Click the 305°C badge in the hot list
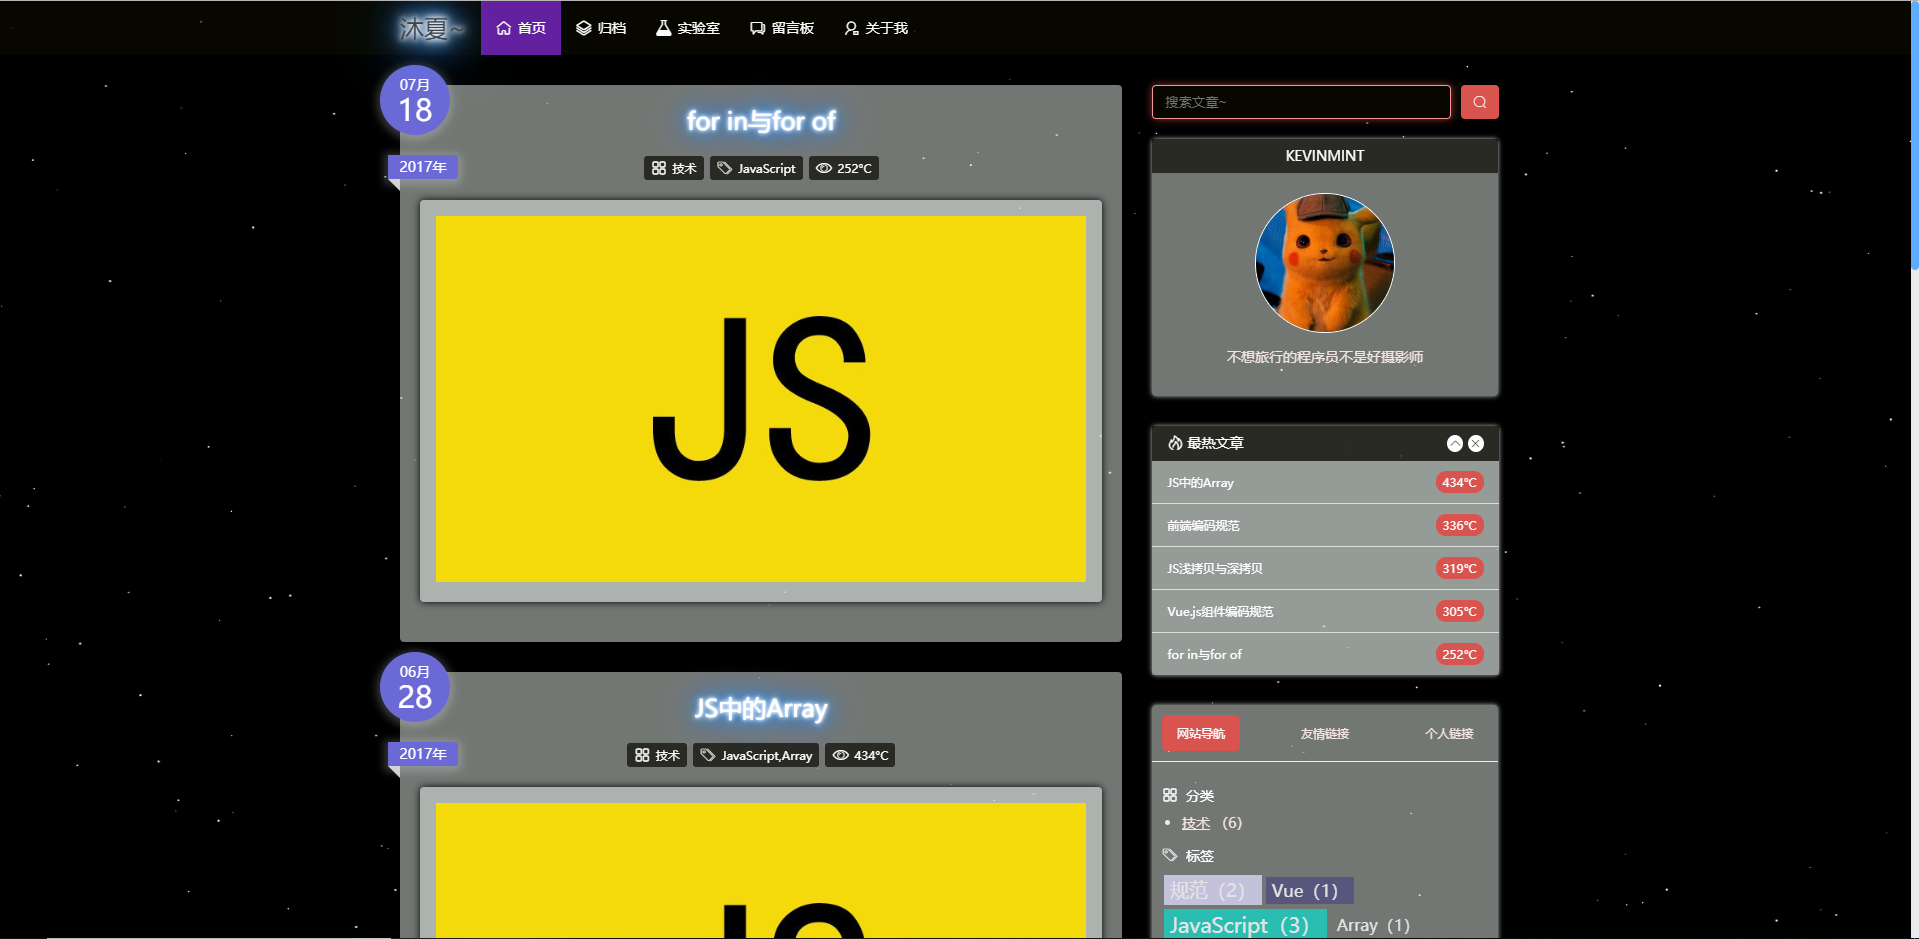The image size is (1919, 939). [1459, 611]
